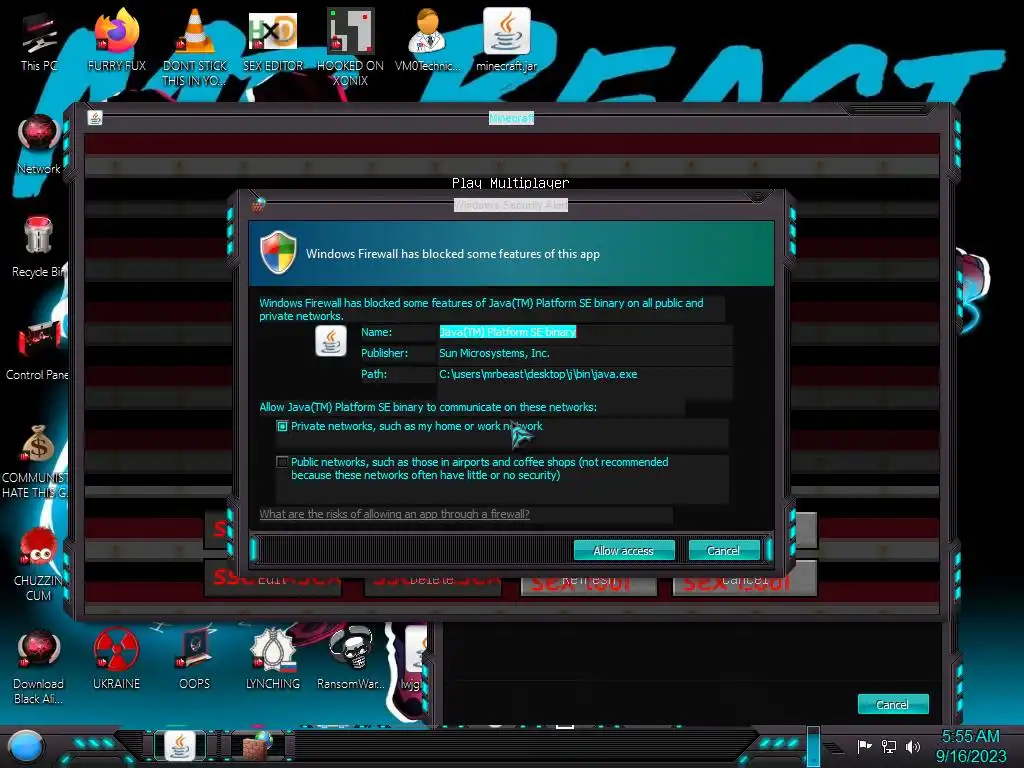The image size is (1024, 768).
Task: Click the java.exe path text
Action: click(538, 374)
